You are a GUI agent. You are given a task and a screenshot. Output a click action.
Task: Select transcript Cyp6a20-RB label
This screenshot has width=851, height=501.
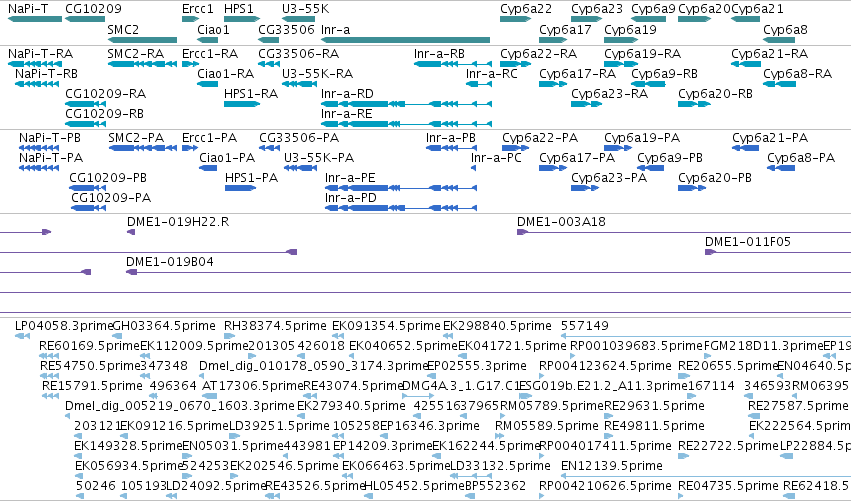tap(715, 93)
